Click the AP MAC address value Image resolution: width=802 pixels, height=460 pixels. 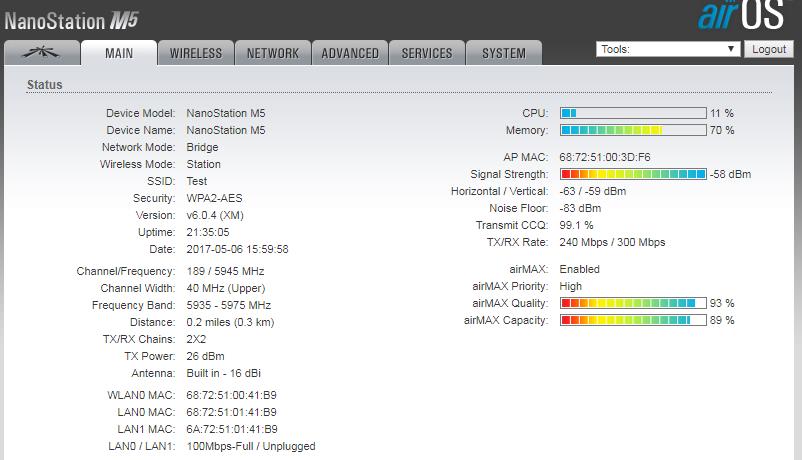pyautogui.click(x=604, y=157)
